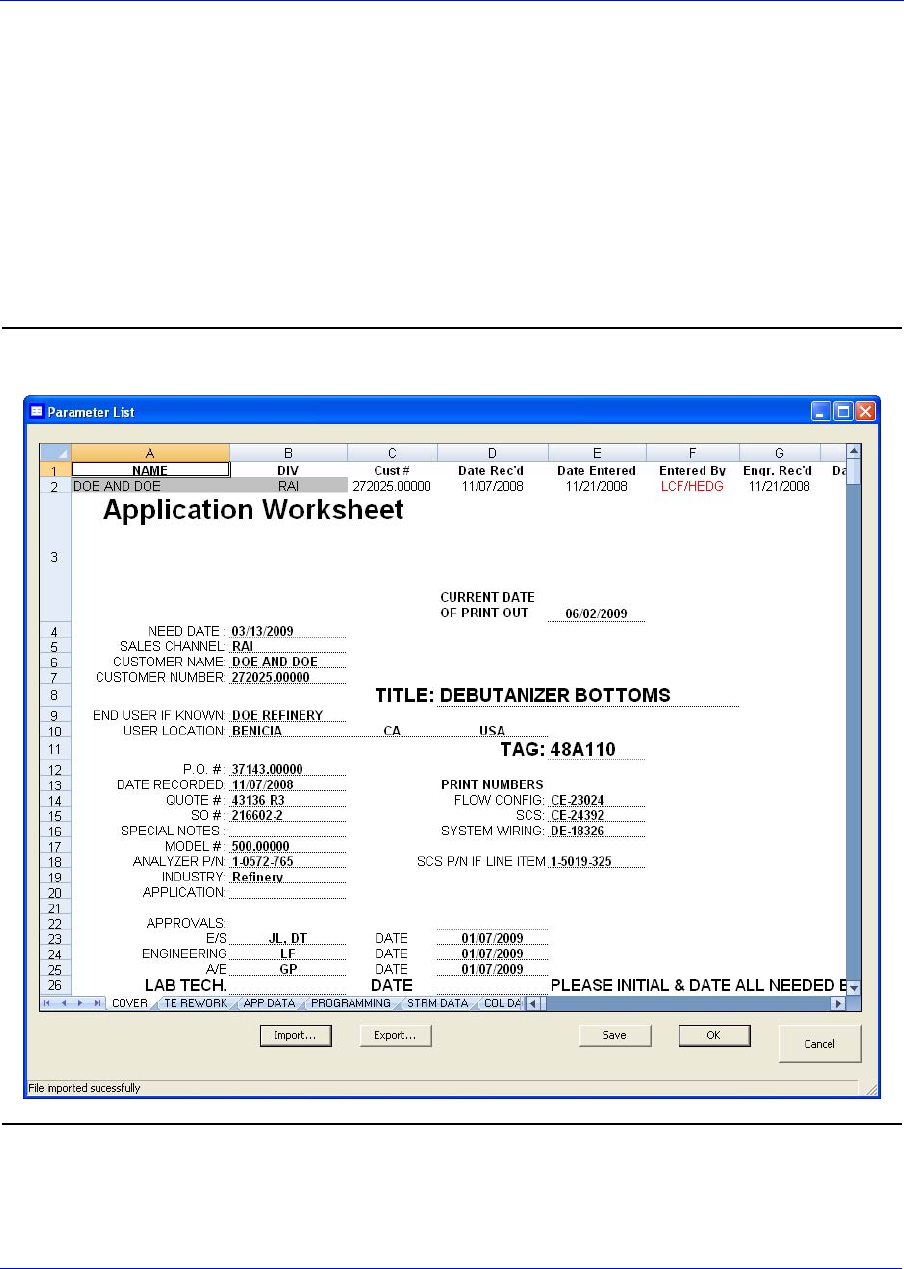
Task: Click the select-all corner of the spreadsheet
Action: tap(55, 453)
